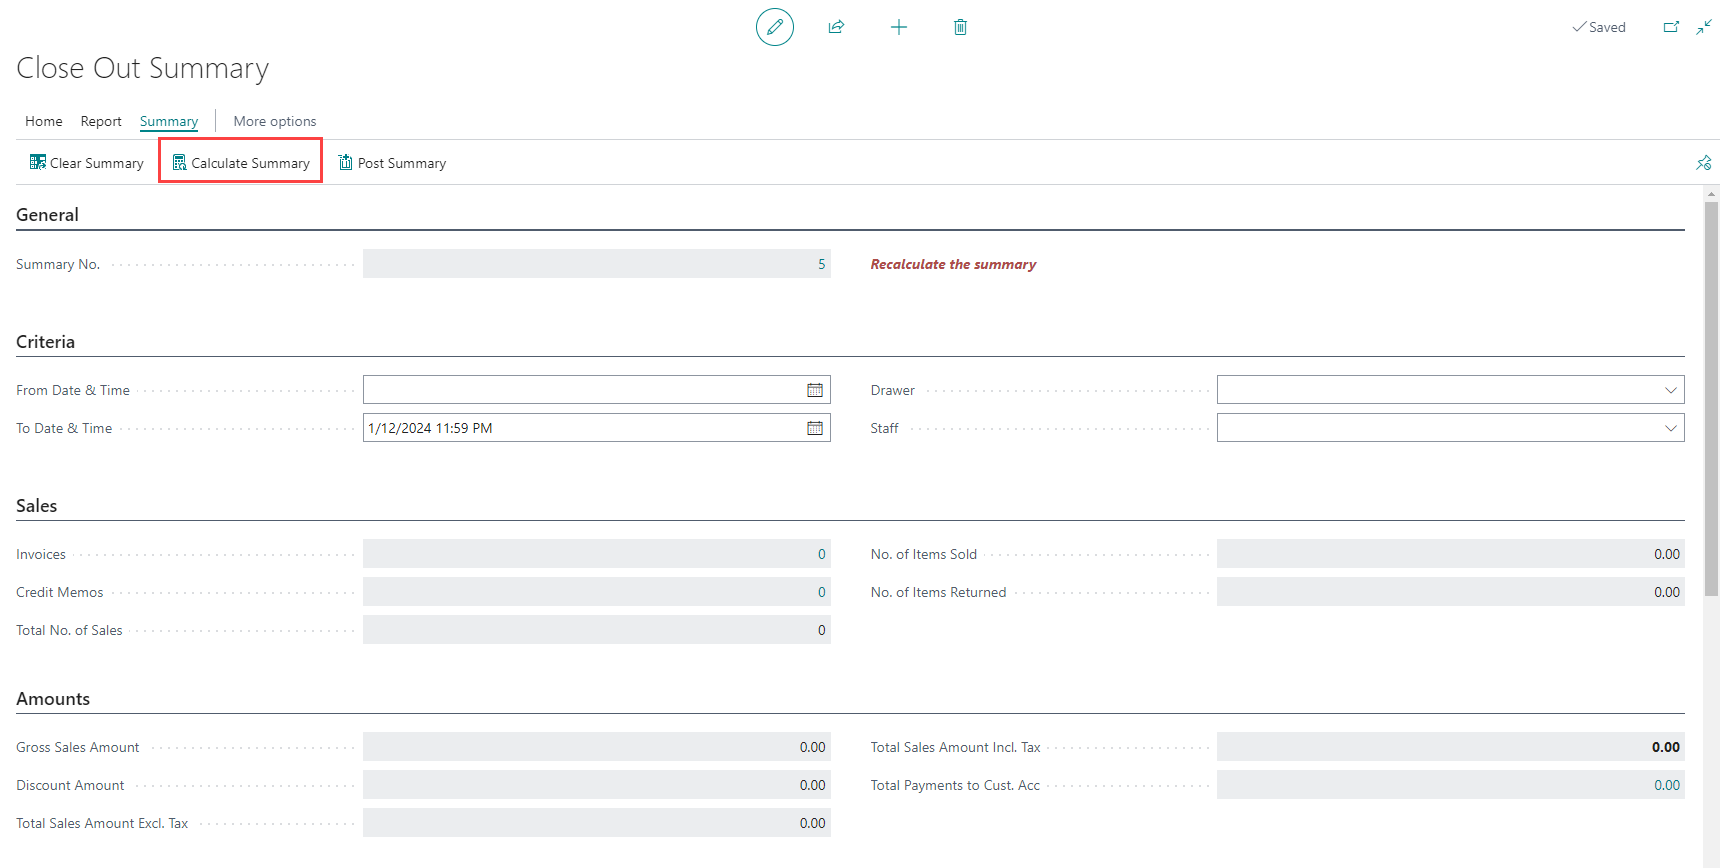Show More options menu

[x=275, y=121]
